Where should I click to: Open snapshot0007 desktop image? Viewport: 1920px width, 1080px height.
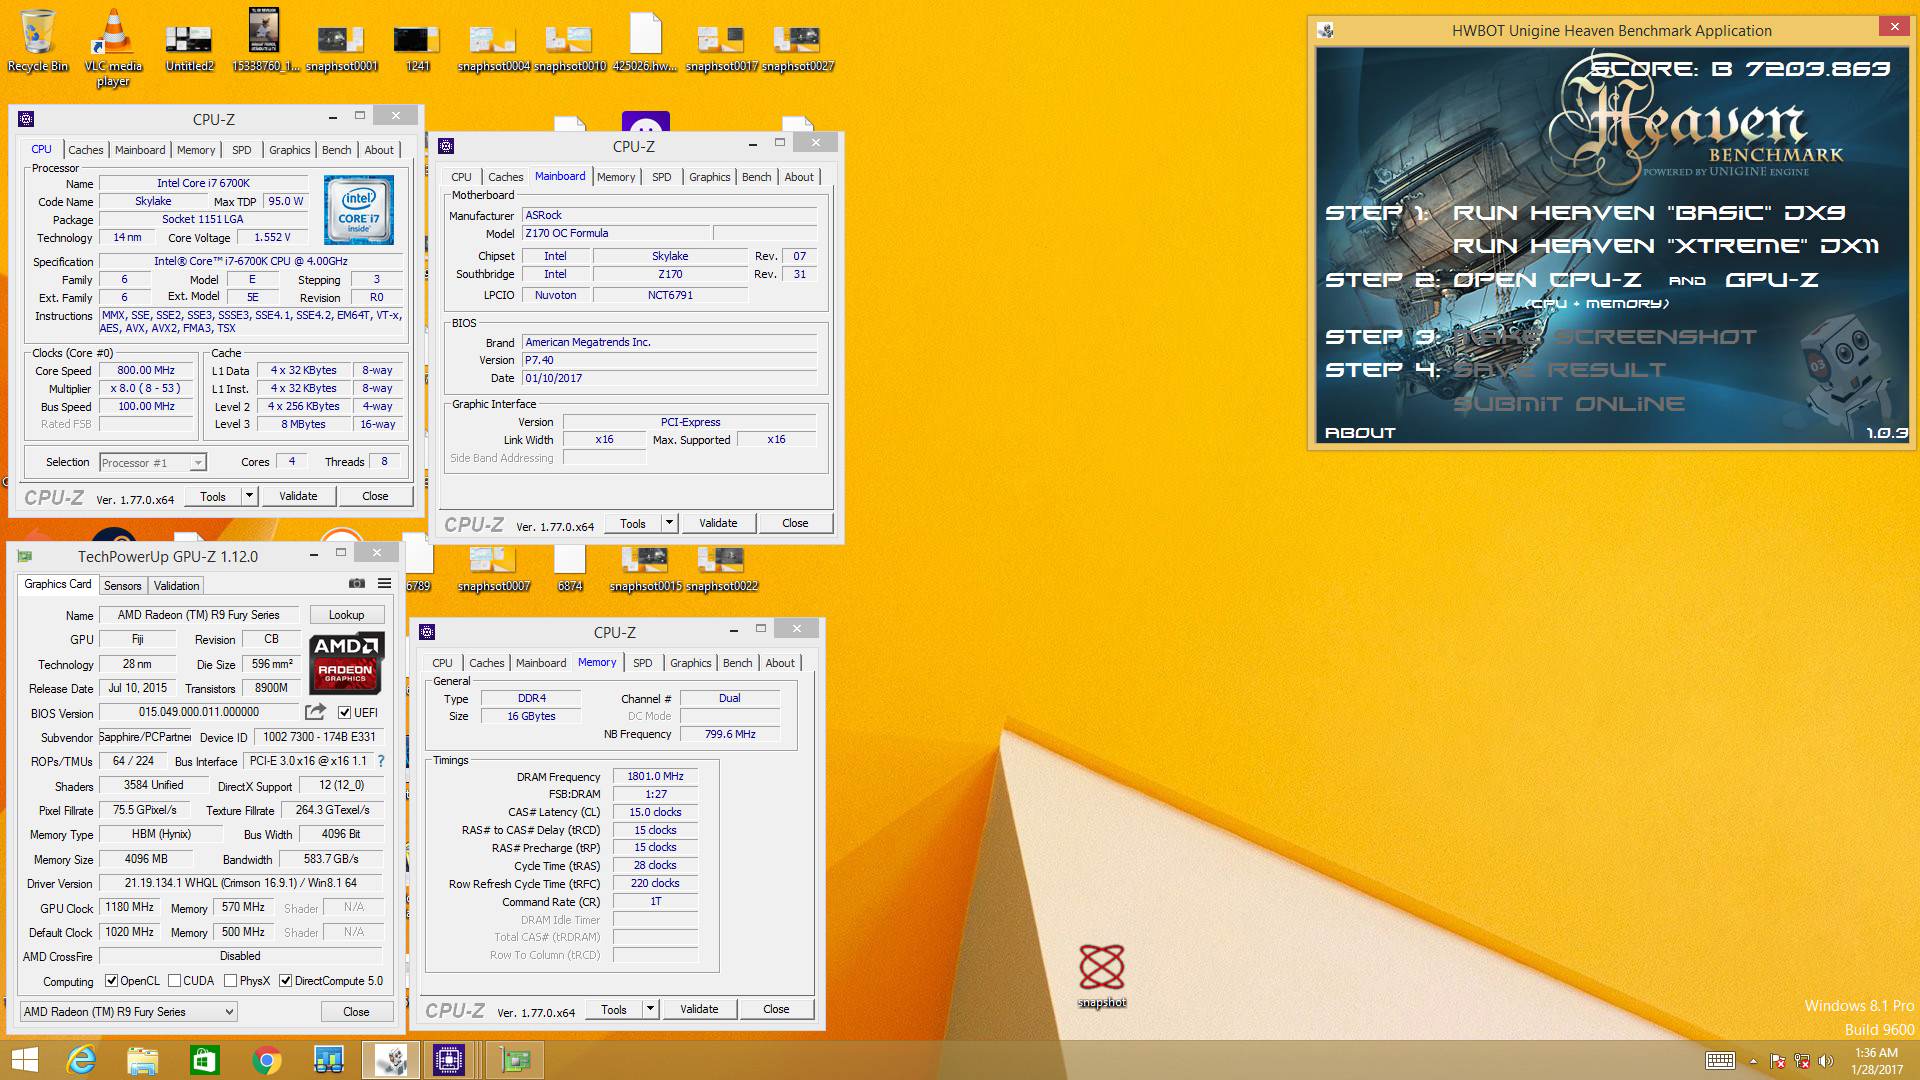pos(493,570)
